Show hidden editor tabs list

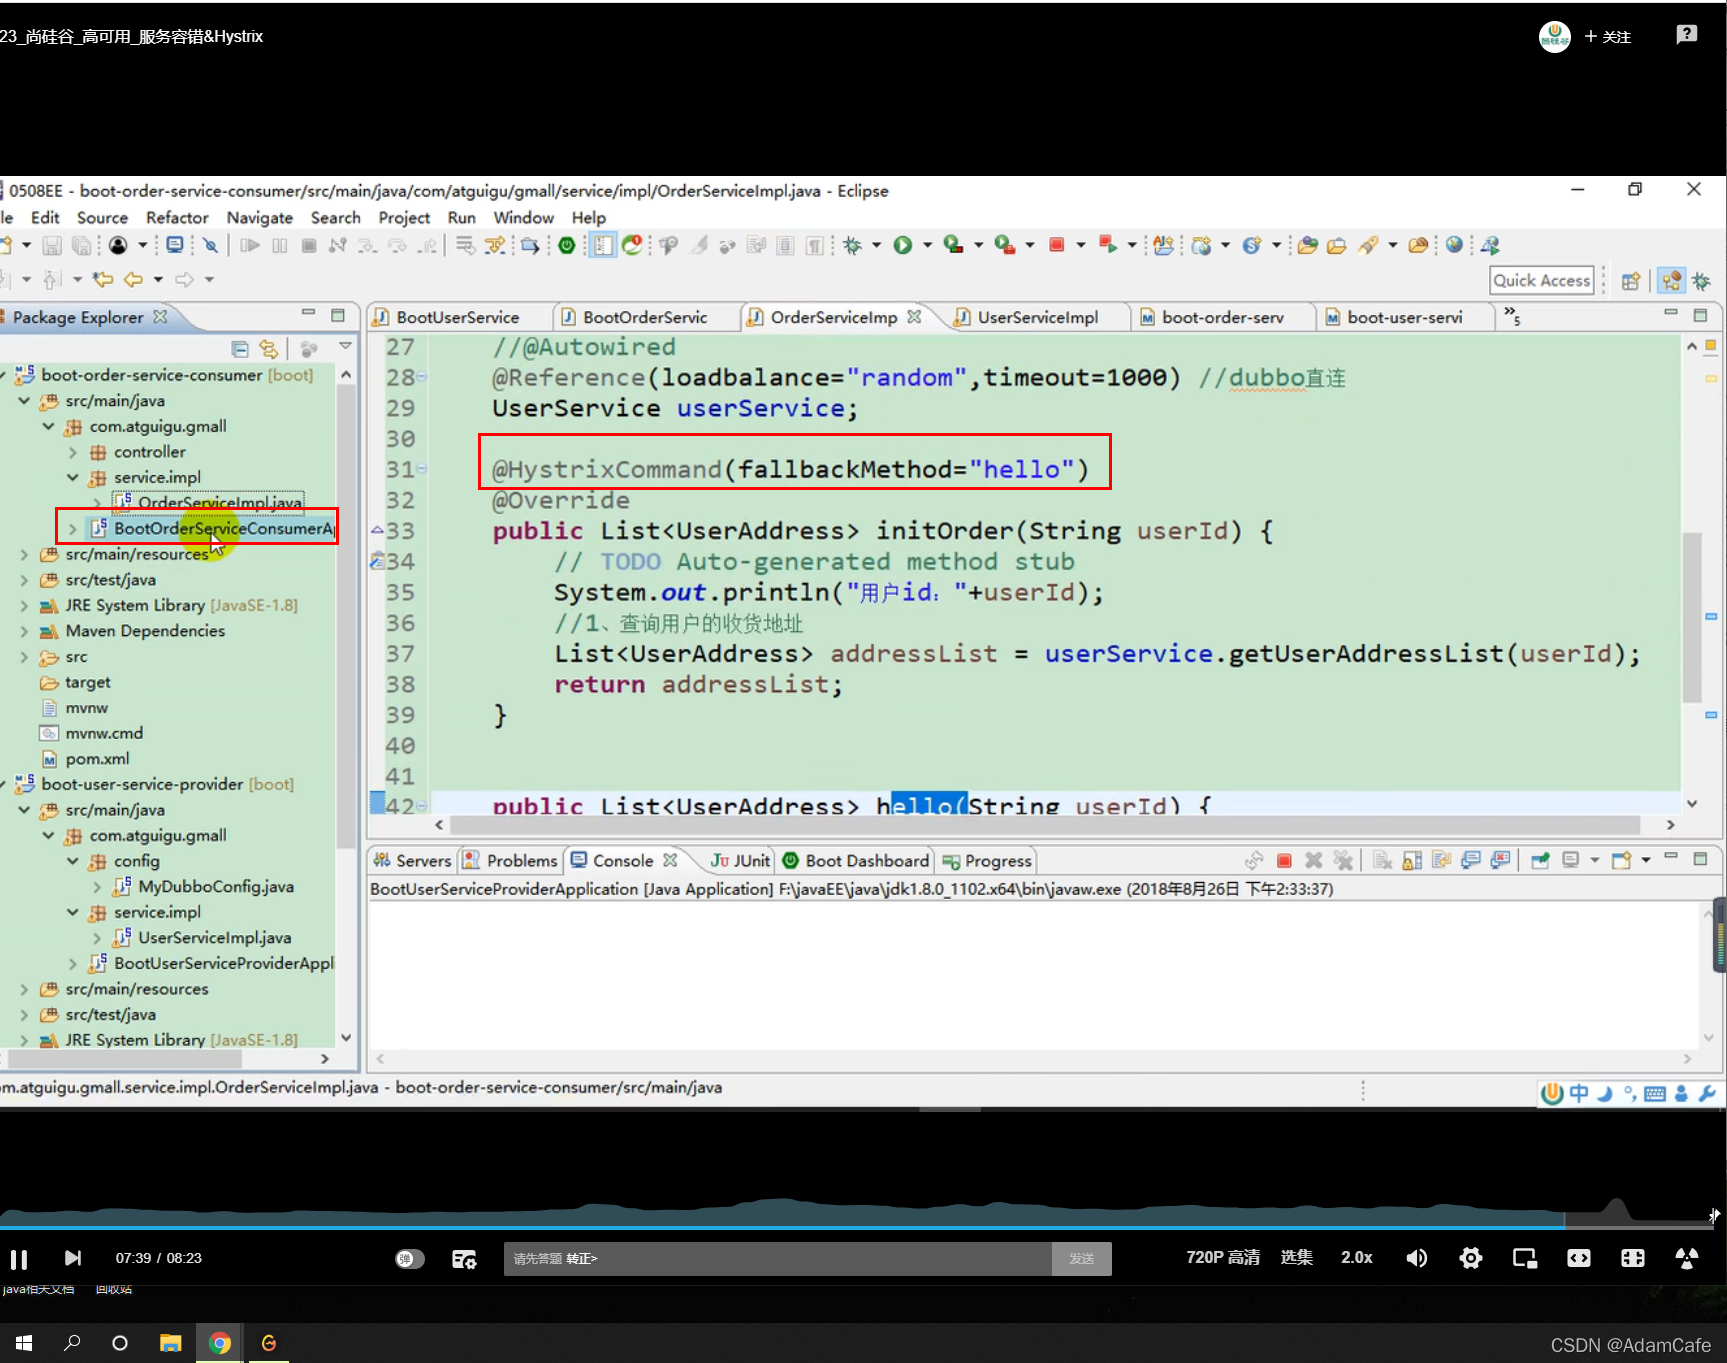tap(1512, 315)
